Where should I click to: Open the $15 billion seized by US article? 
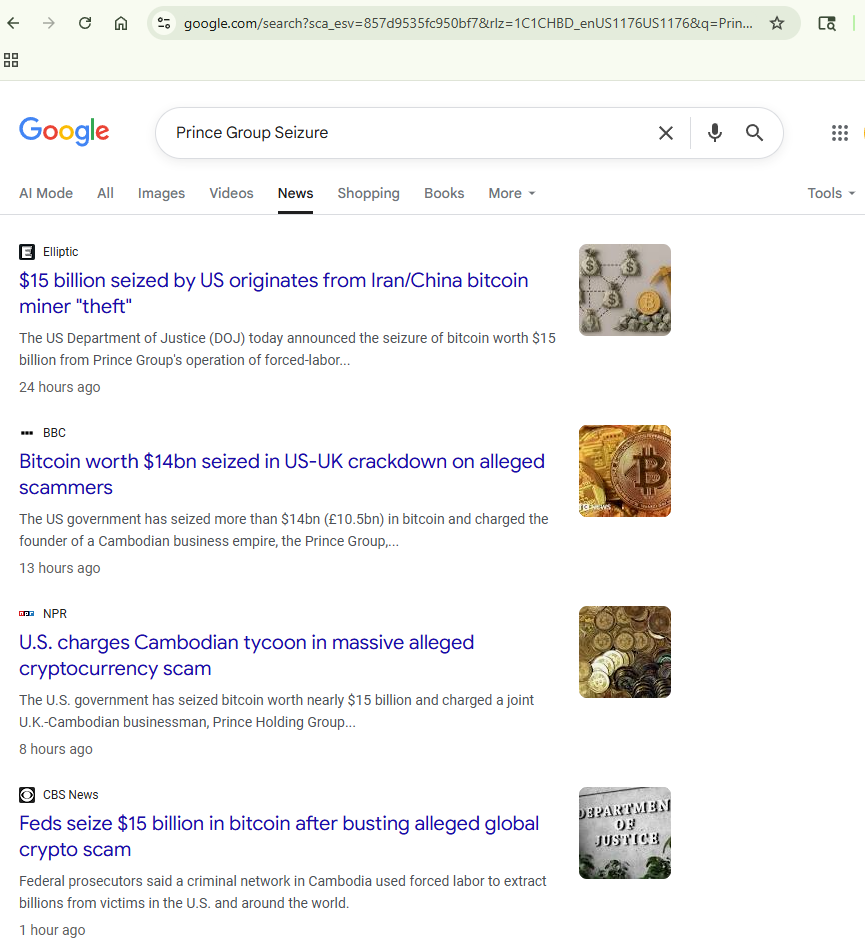274,294
